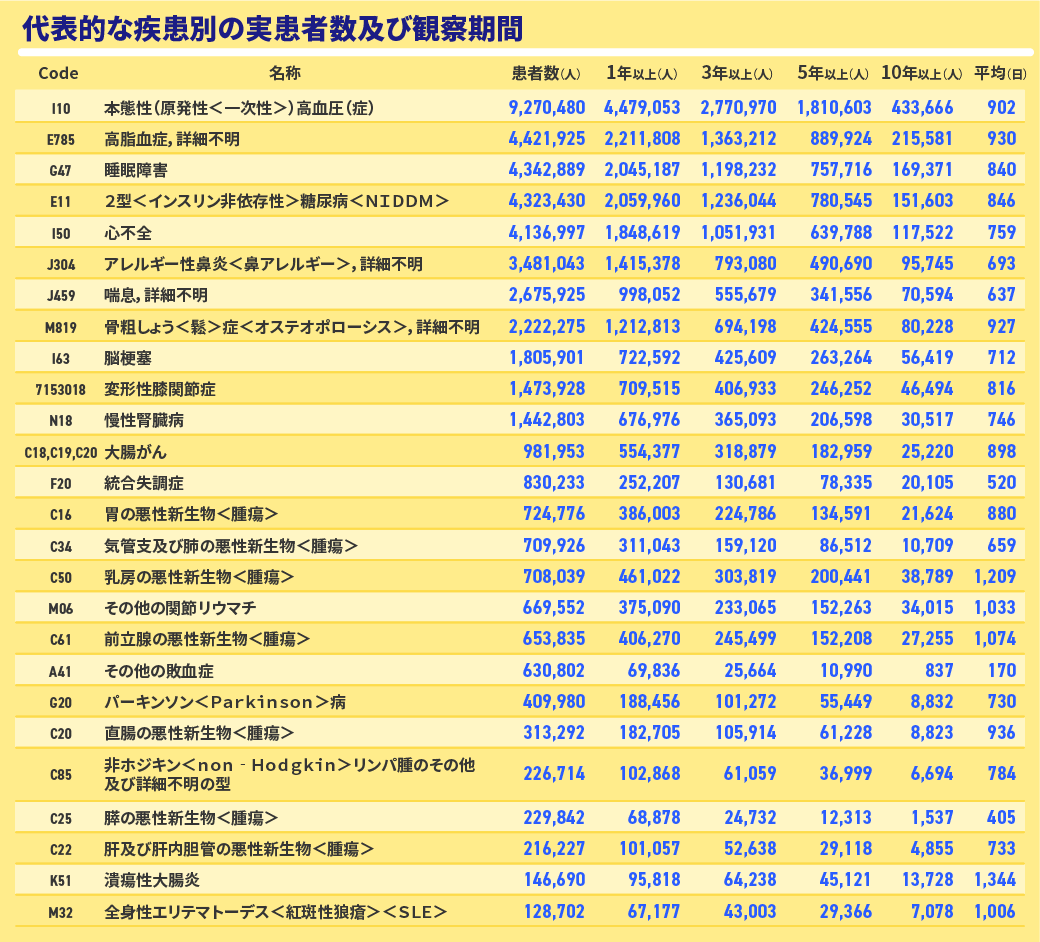
Task: Select the 10年以上(人) column header
Action: pyautogui.click(x=921, y=74)
